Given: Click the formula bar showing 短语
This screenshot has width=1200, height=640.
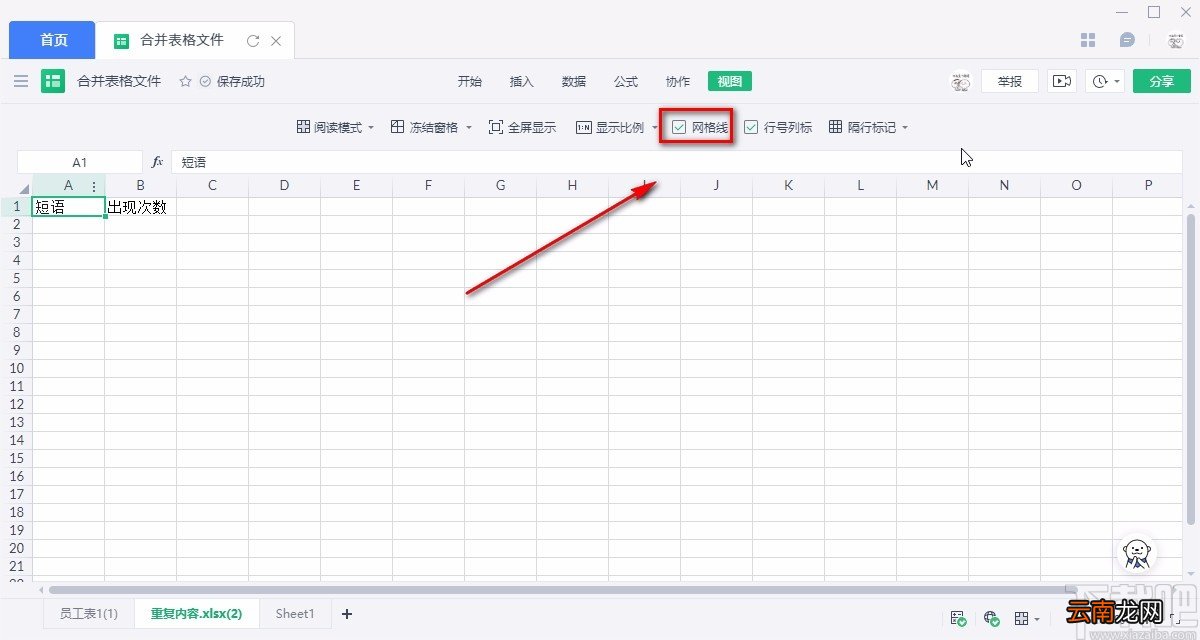Looking at the screenshot, I should click(x=676, y=162).
